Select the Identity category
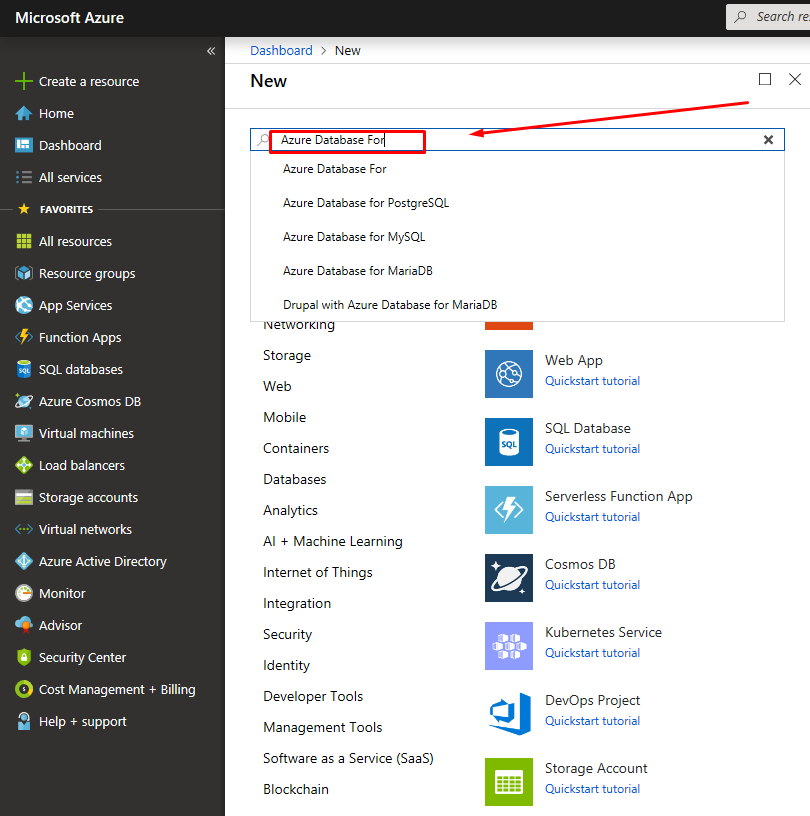This screenshot has height=816, width=810. (286, 666)
